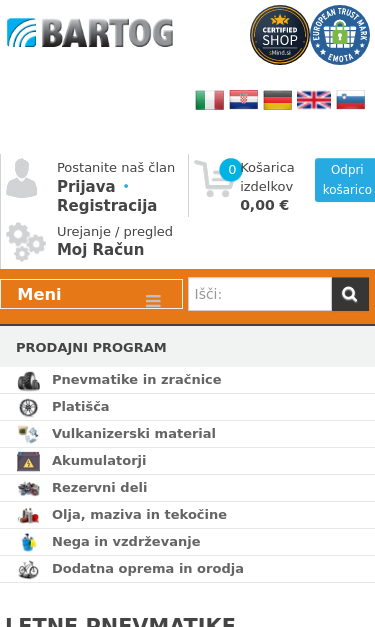Click the Italian flag language icon
This screenshot has height=627, width=375.
[209, 100]
